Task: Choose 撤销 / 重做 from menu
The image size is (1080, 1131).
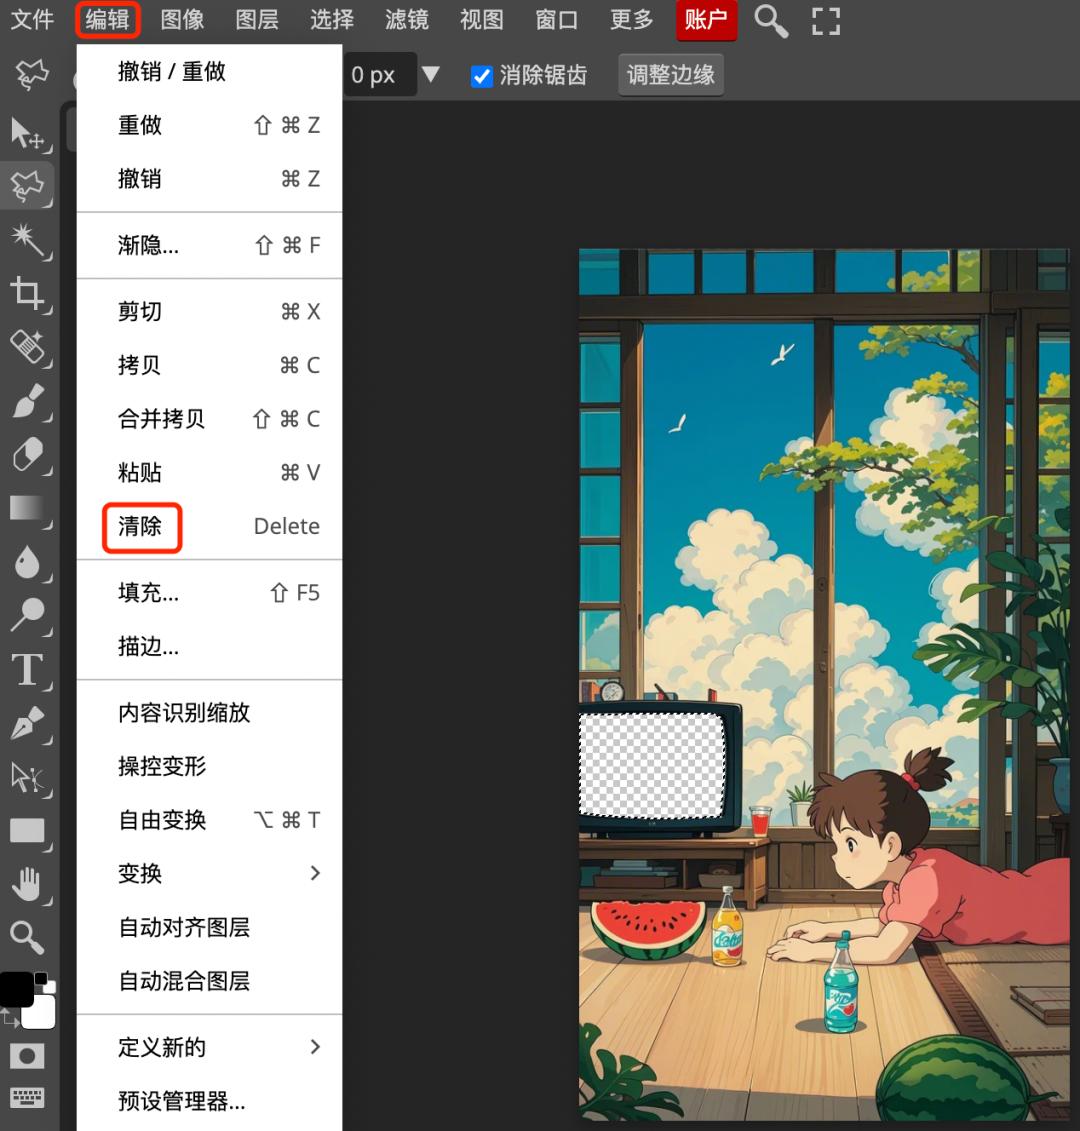Action: [209, 71]
